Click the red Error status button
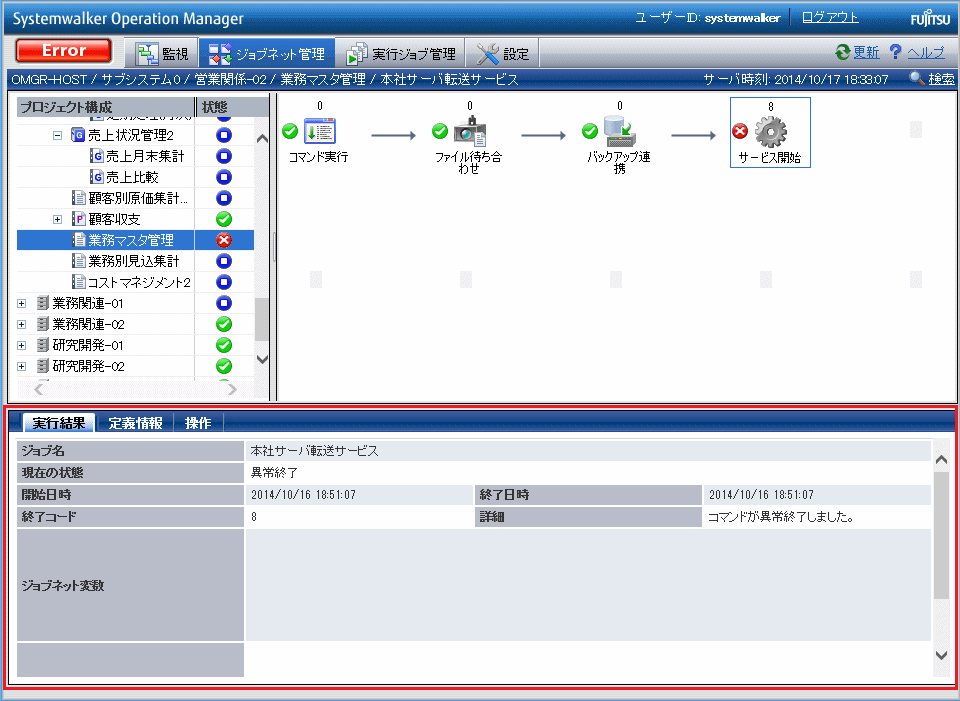Viewport: 960px width, 701px height. tap(64, 51)
